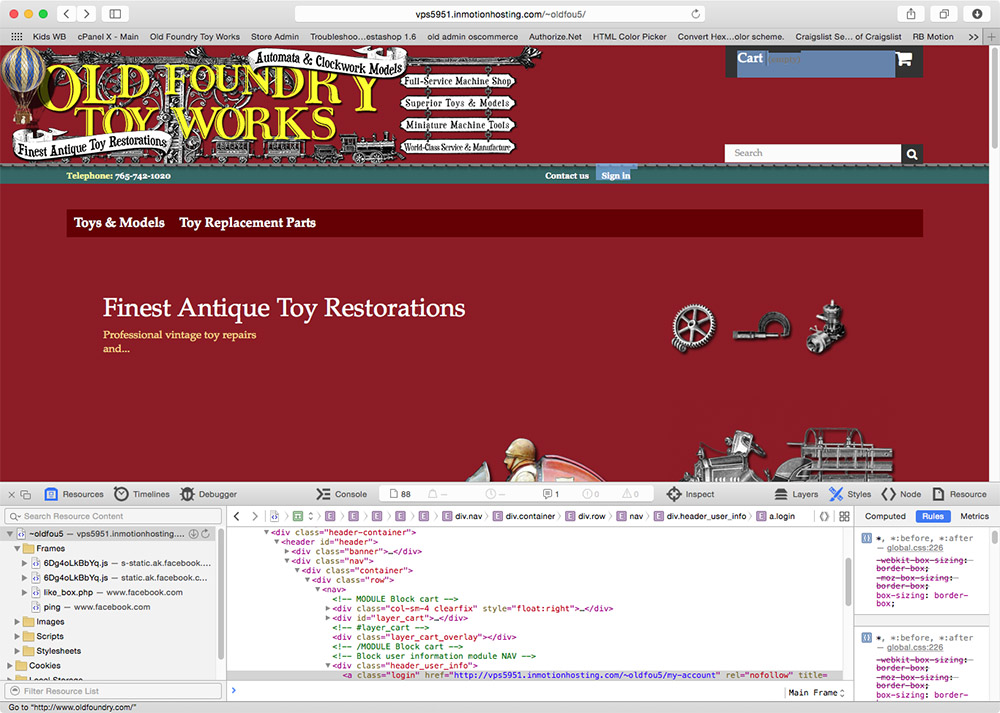Viewport: 1000px width, 713px height.
Task: Click the Sign in link
Action: [x=615, y=175]
